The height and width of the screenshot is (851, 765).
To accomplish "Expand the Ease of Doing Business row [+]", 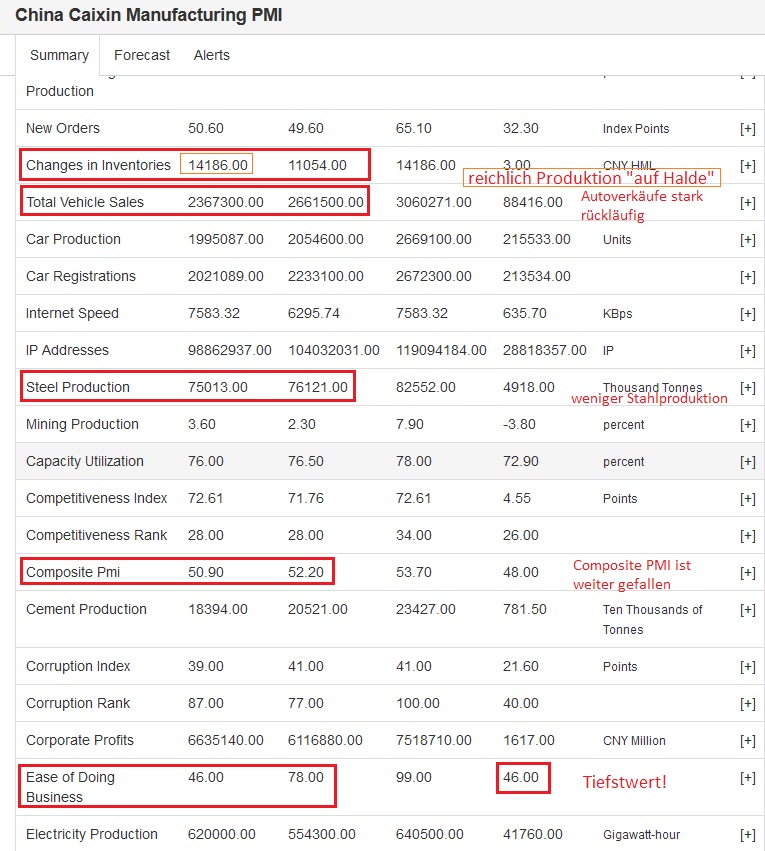I will pyautogui.click(x=748, y=778).
